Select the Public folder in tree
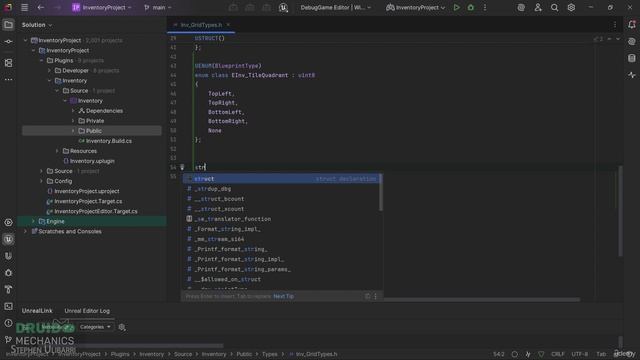This screenshot has height=360, width=640. tap(92, 131)
